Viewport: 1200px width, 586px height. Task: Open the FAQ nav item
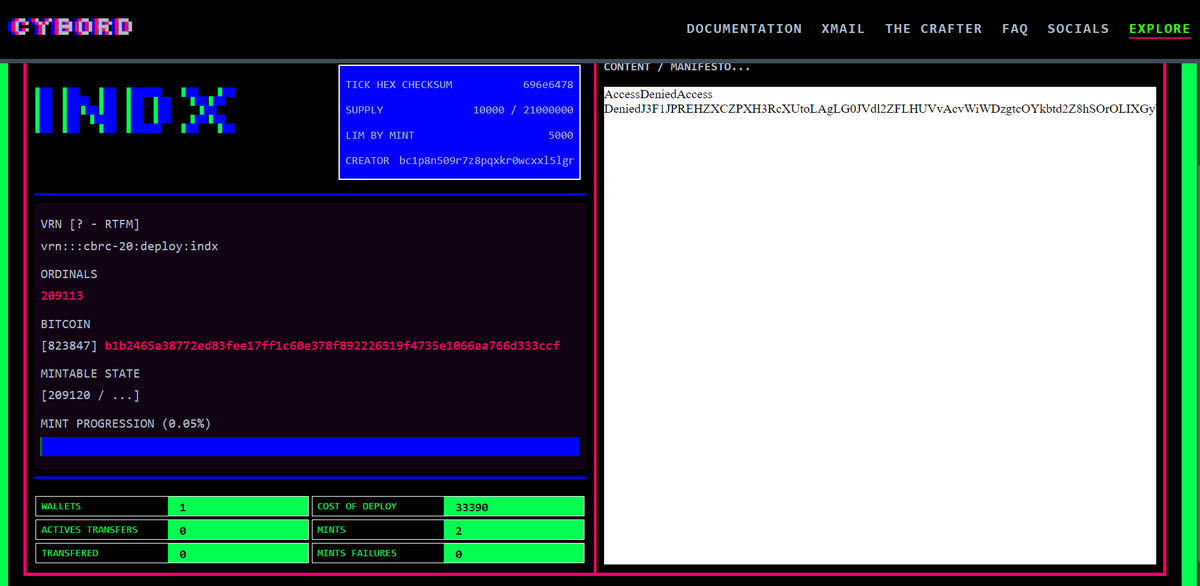pyautogui.click(x=1015, y=29)
